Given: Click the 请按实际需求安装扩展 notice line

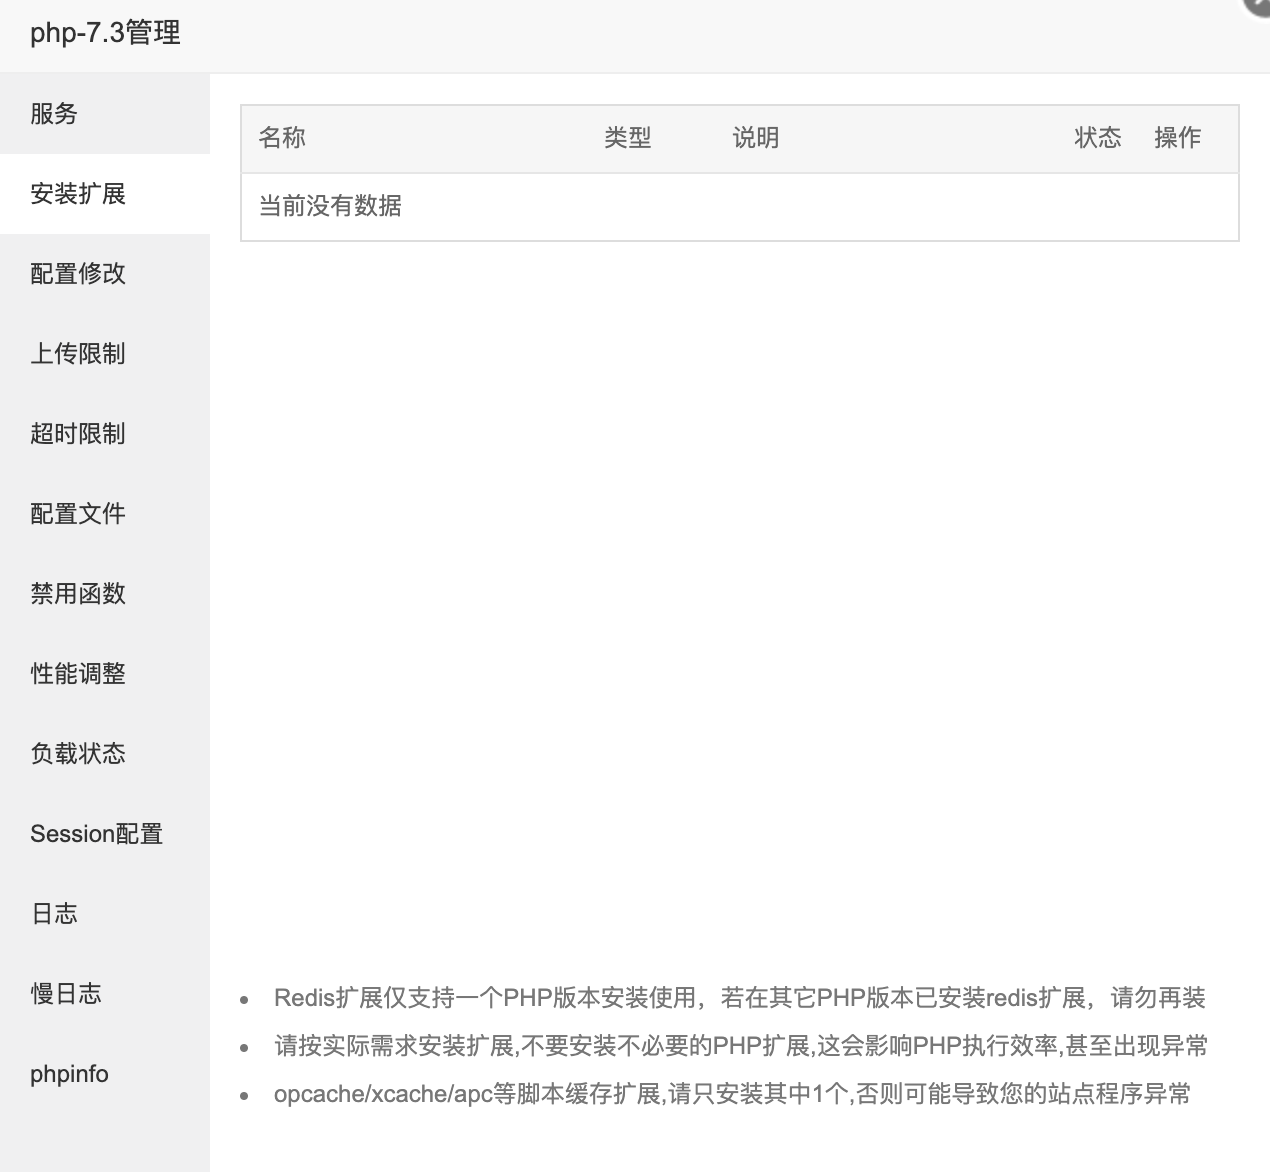Looking at the screenshot, I should 741,1046.
